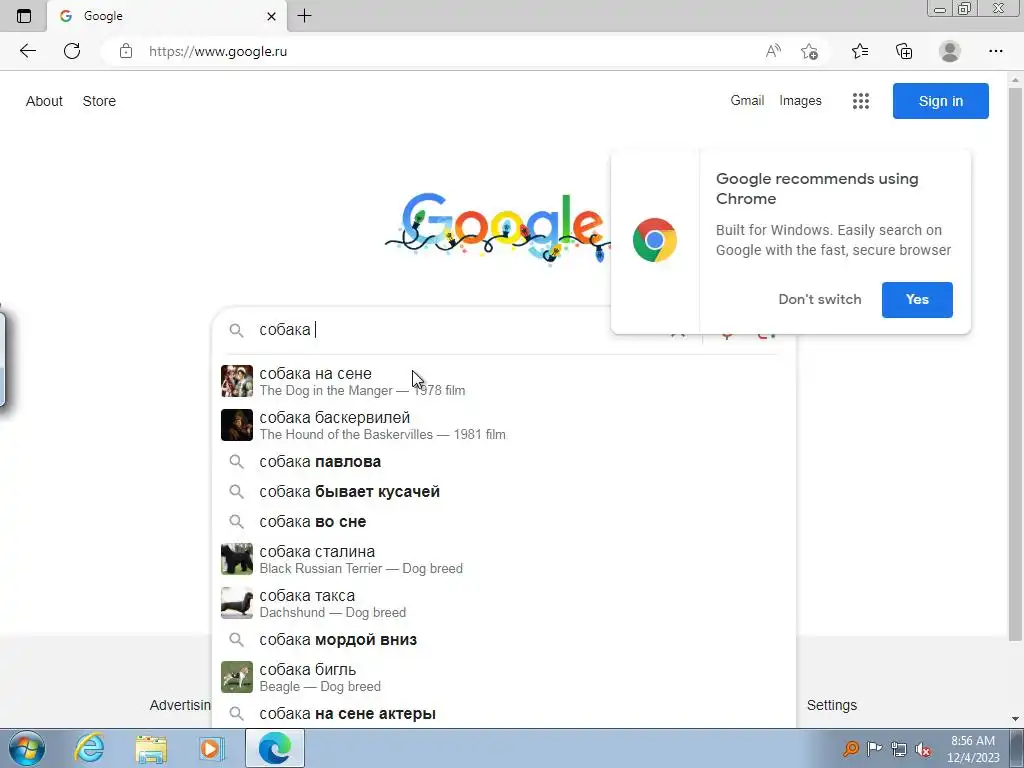Select suggestion собака баскервилей
The height and width of the screenshot is (768, 1024).
click(504, 425)
